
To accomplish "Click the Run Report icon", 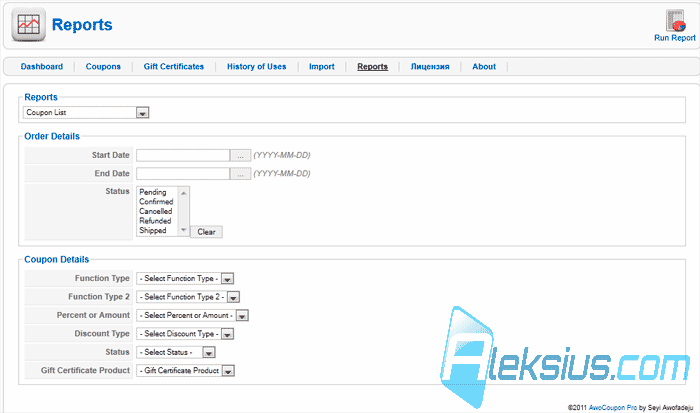I will click(675, 21).
